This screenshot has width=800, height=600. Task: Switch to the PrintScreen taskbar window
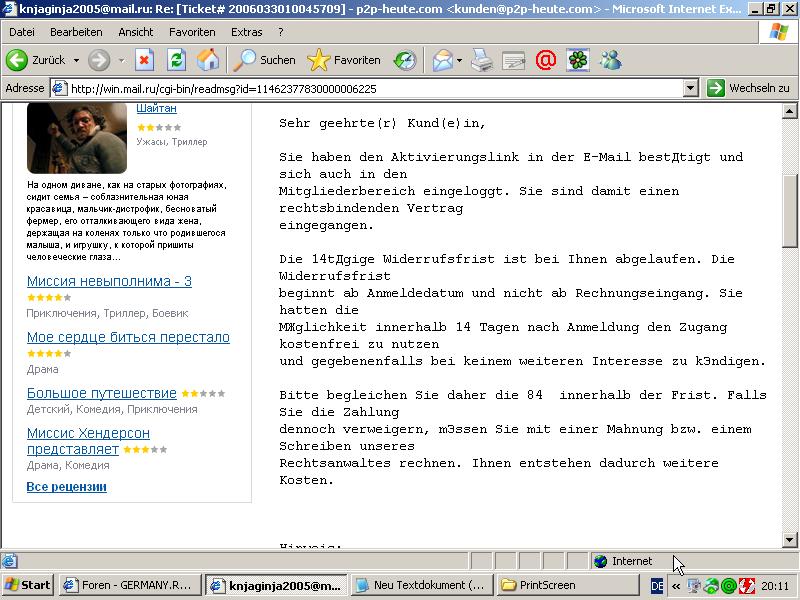[545, 585]
